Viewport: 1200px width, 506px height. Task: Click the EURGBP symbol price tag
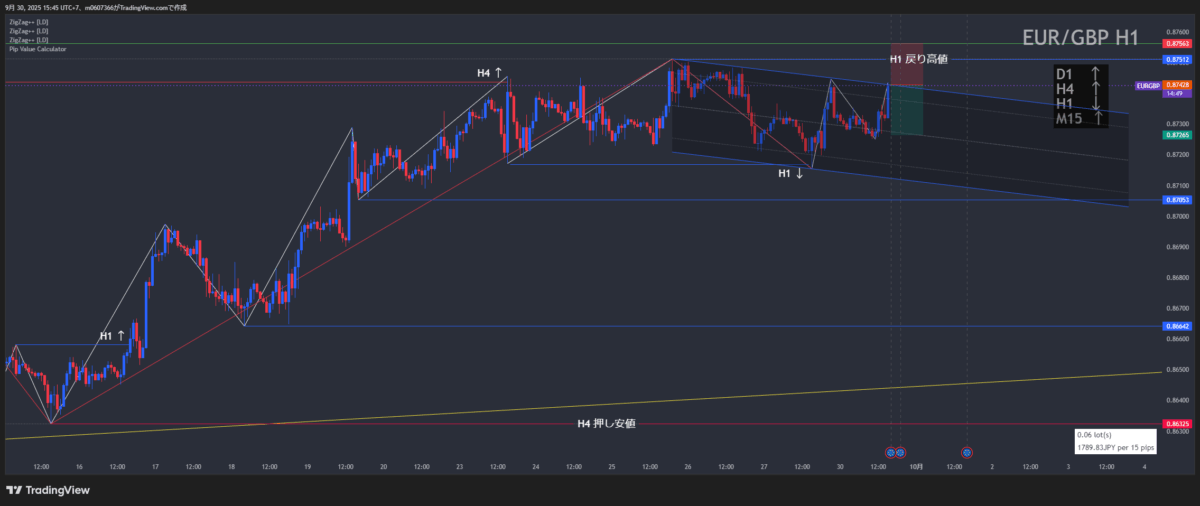coord(1149,86)
